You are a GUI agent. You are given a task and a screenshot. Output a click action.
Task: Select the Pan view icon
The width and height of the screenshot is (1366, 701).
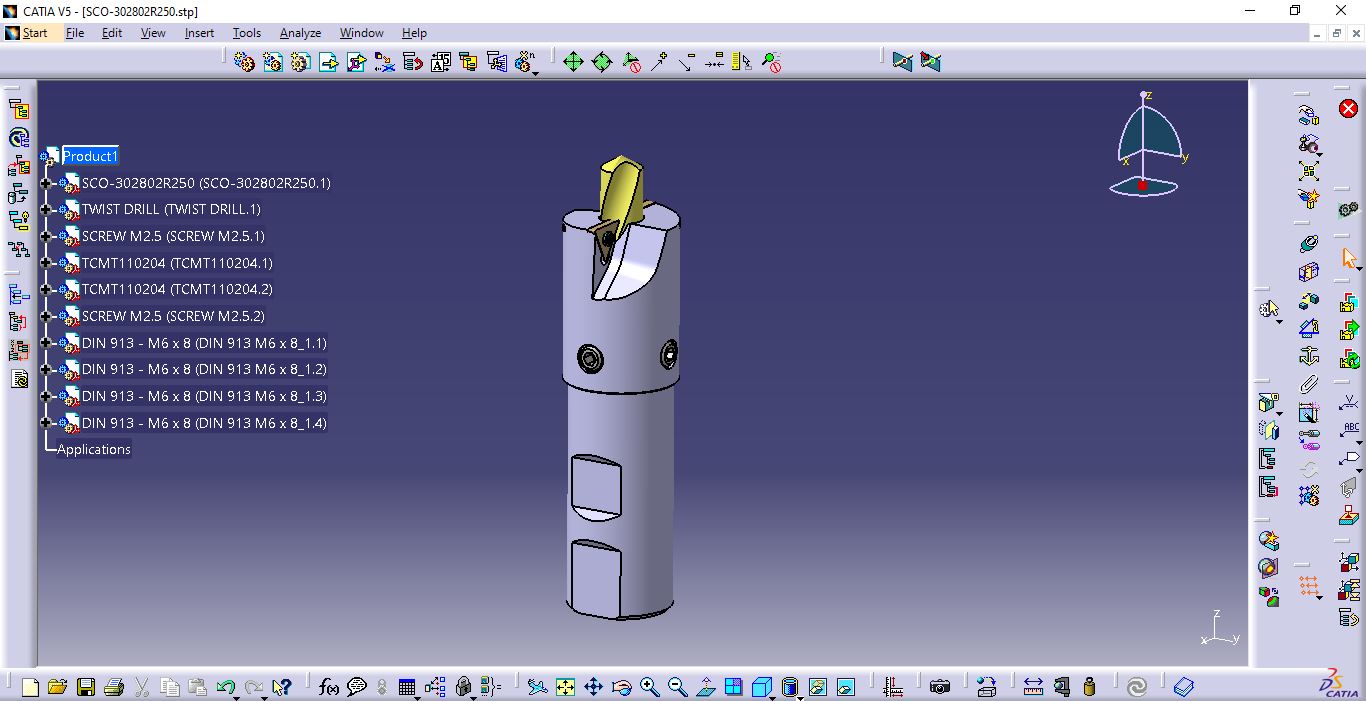point(593,687)
